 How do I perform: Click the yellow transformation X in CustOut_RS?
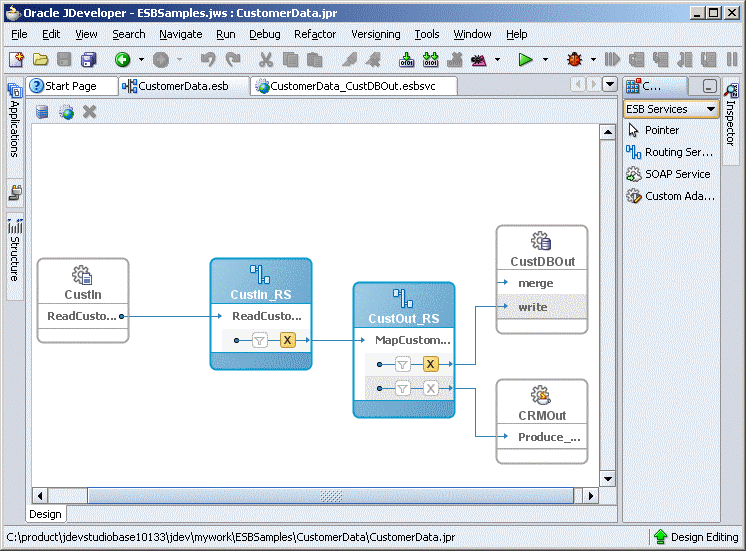tap(431, 364)
